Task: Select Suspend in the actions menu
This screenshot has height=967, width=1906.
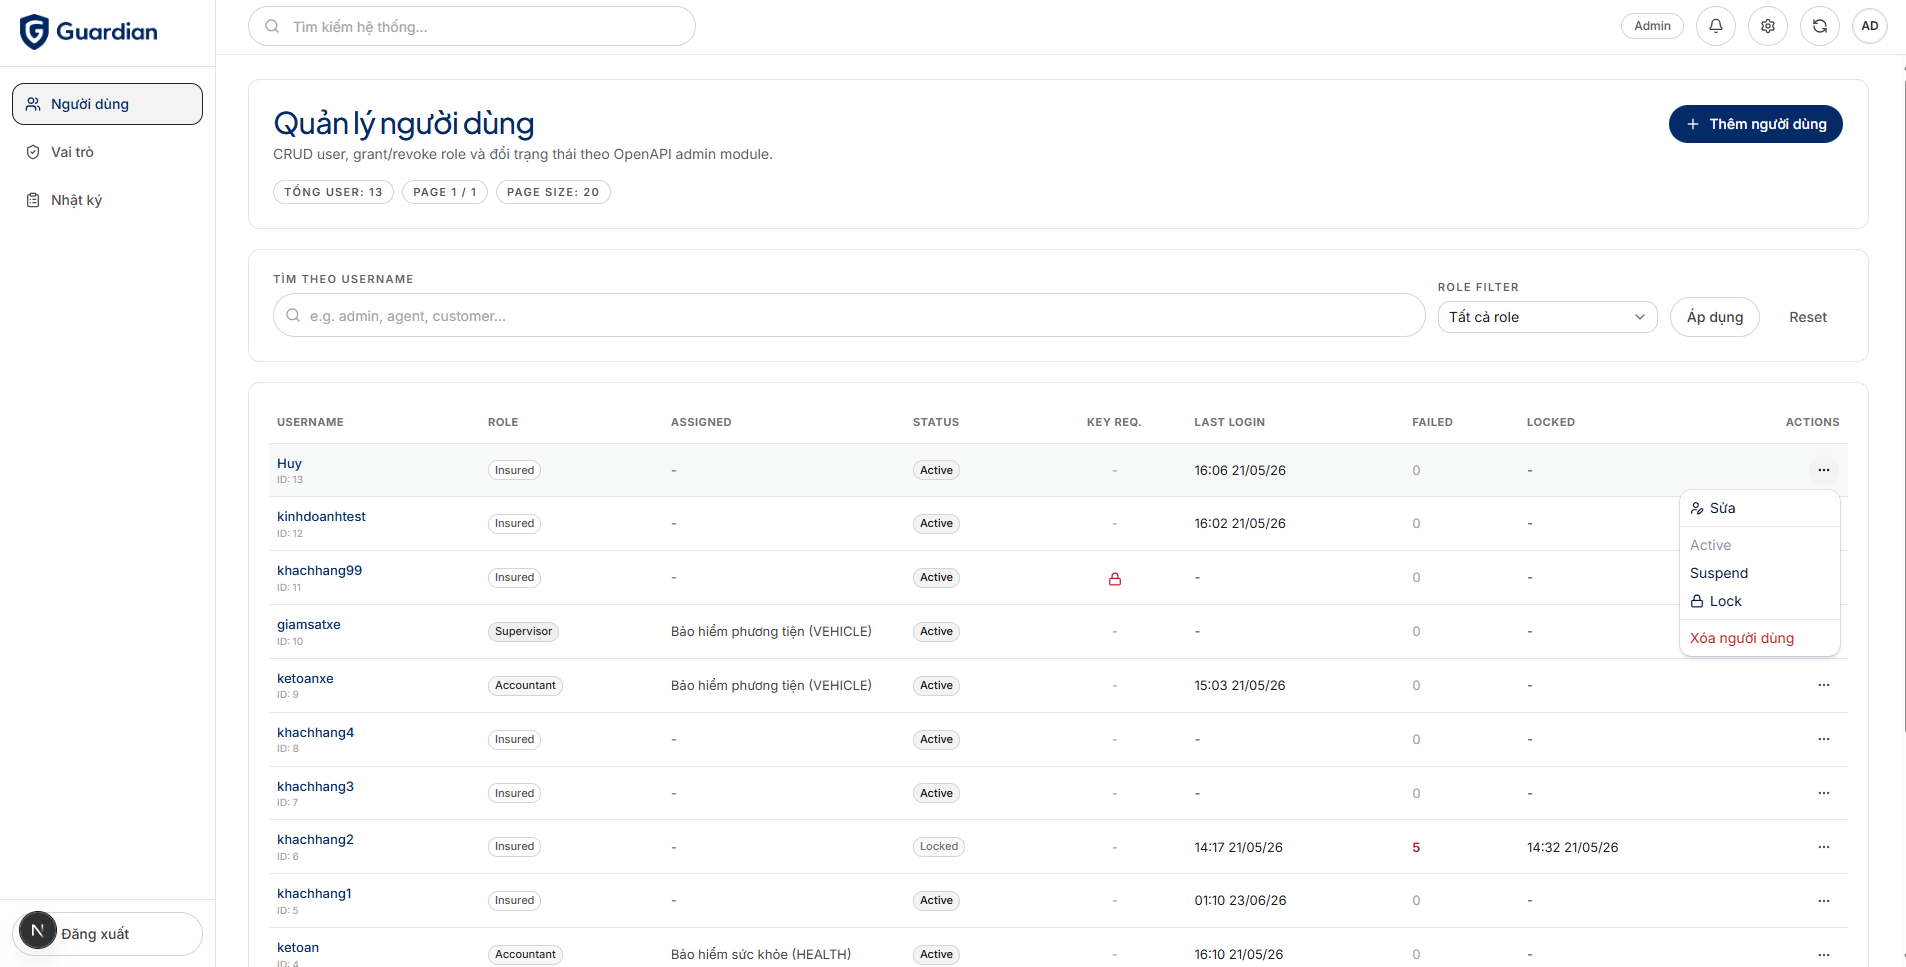Action: click(x=1760, y=573)
